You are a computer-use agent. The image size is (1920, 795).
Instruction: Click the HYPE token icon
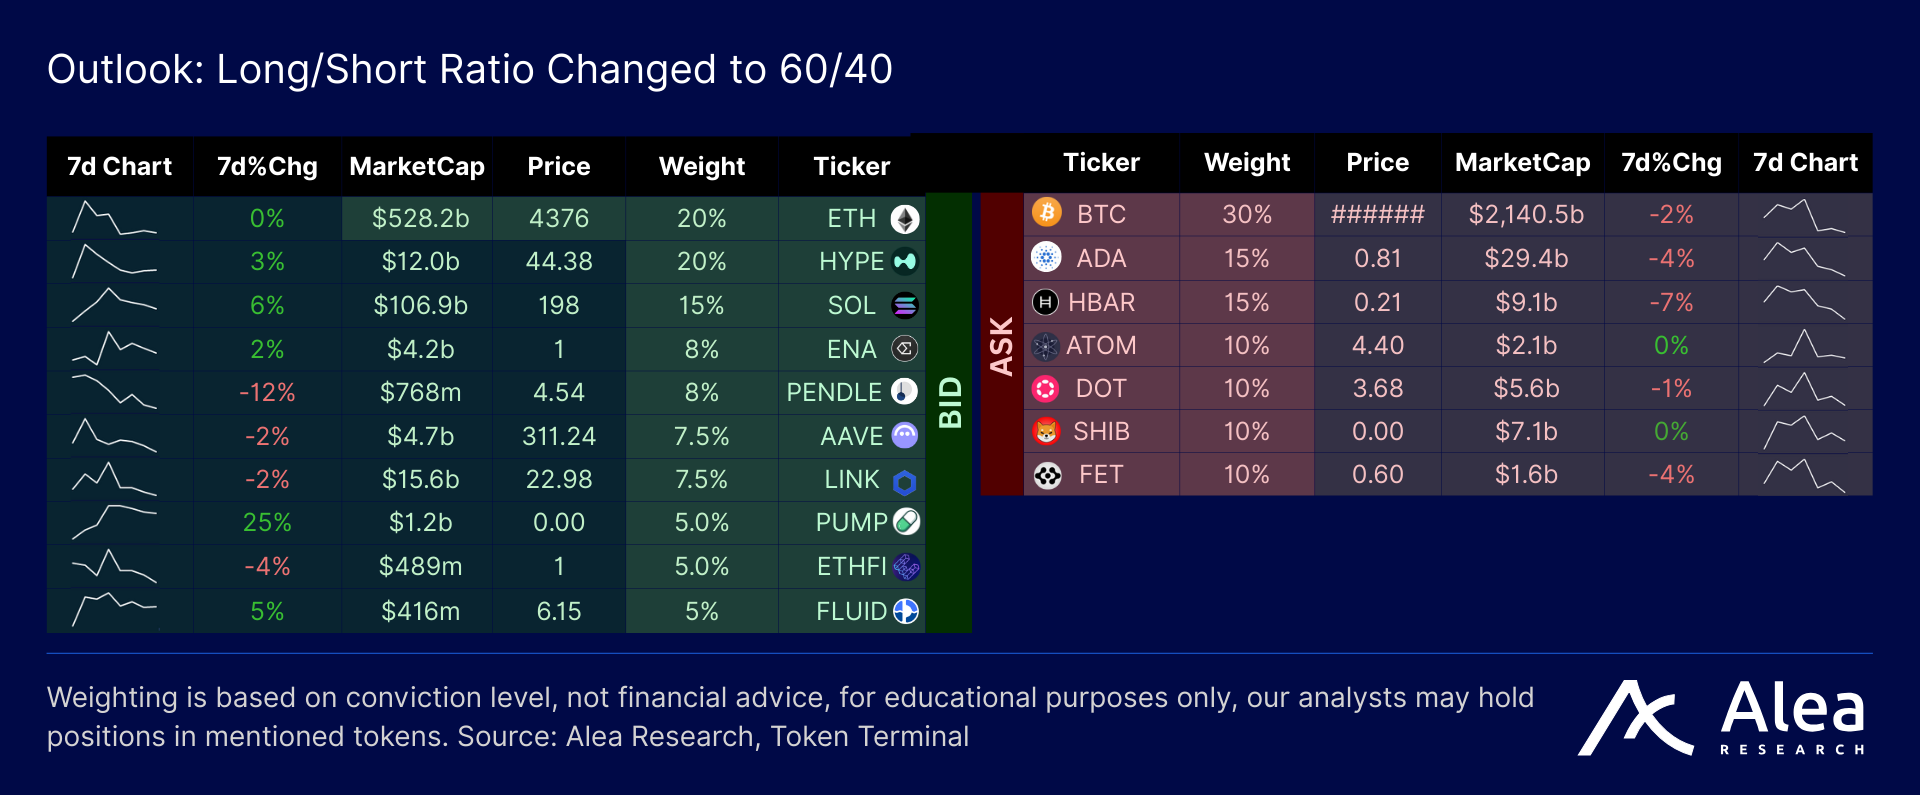905,262
